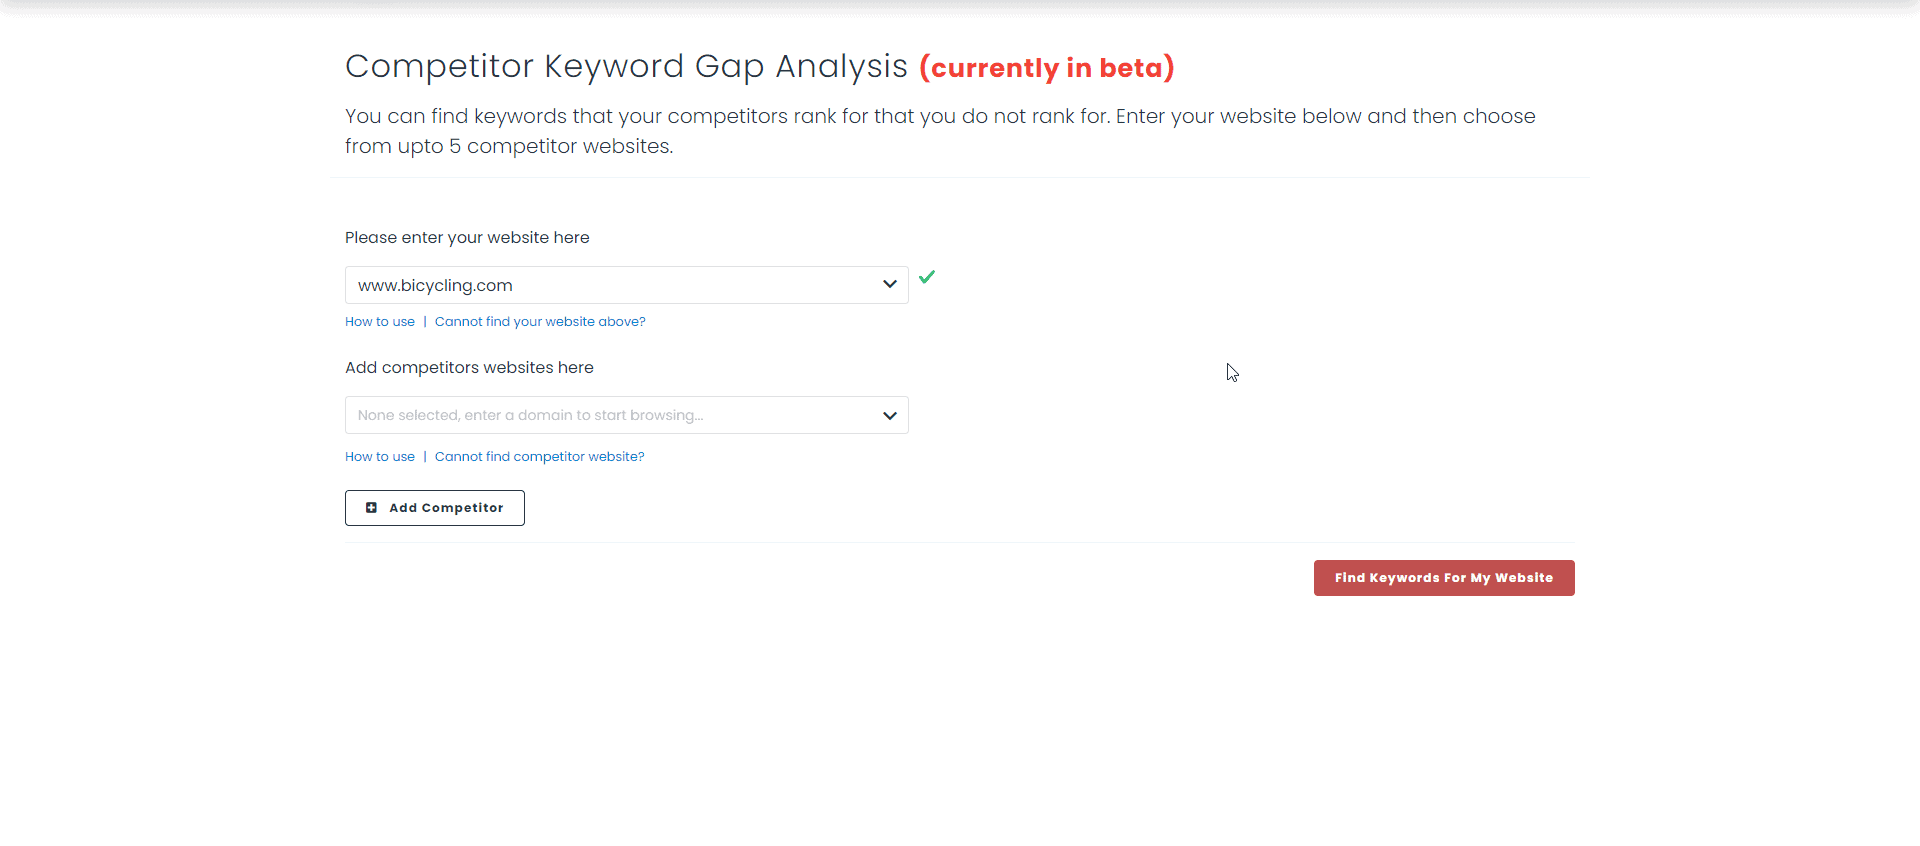Click 'Cannot find your website above?' link
Viewport: 1920px width, 846px height.
pos(540,322)
